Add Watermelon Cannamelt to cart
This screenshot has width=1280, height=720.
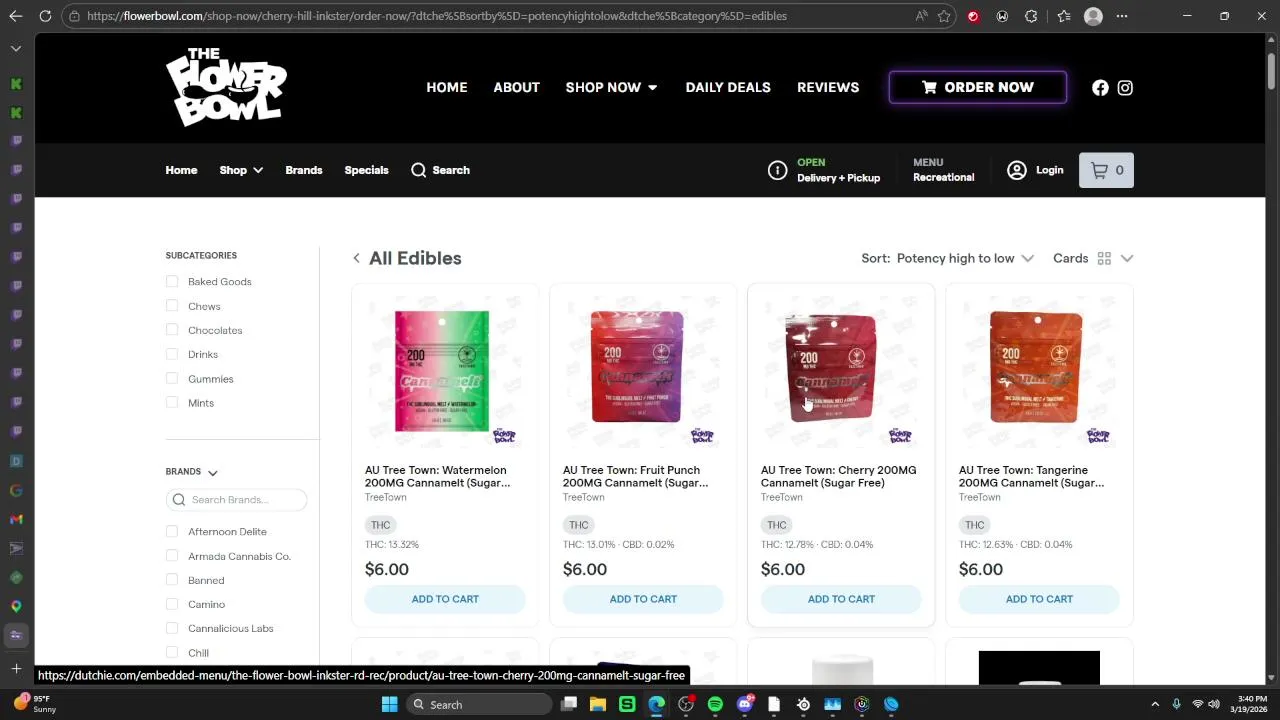[445, 599]
